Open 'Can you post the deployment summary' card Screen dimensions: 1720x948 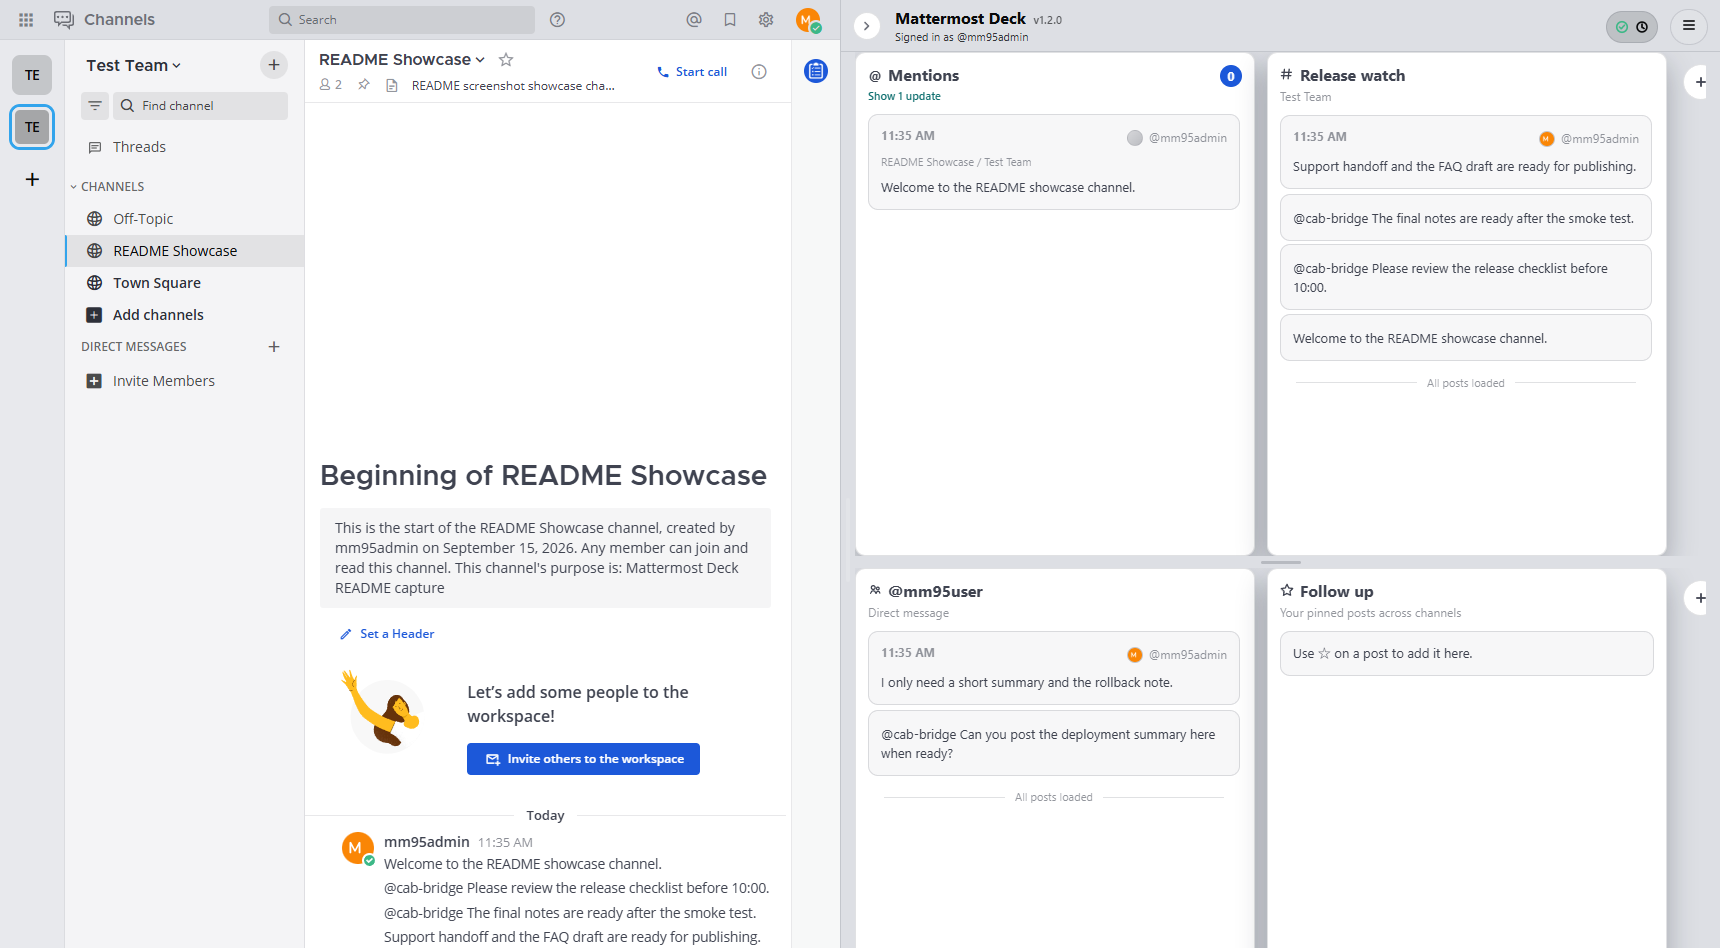pos(1054,743)
